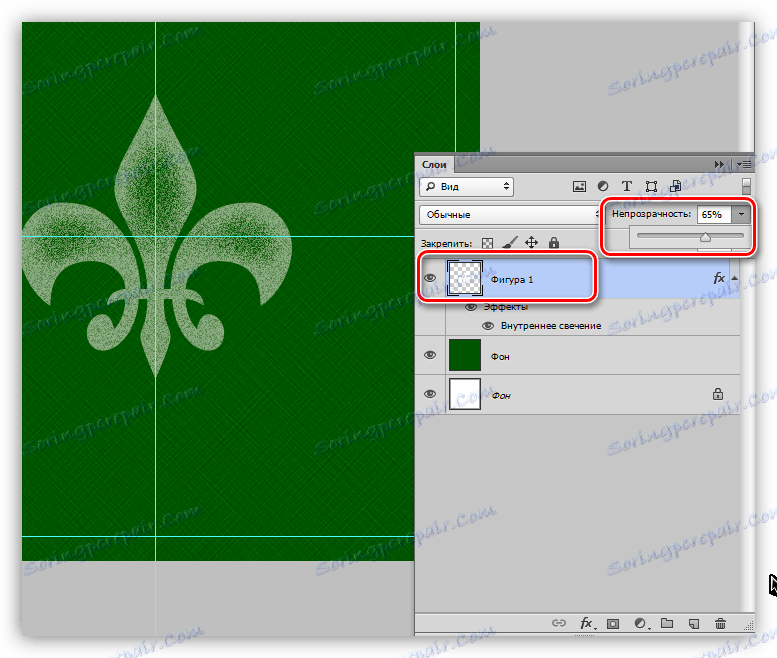Add a layer style with bottom fx button

click(587, 623)
